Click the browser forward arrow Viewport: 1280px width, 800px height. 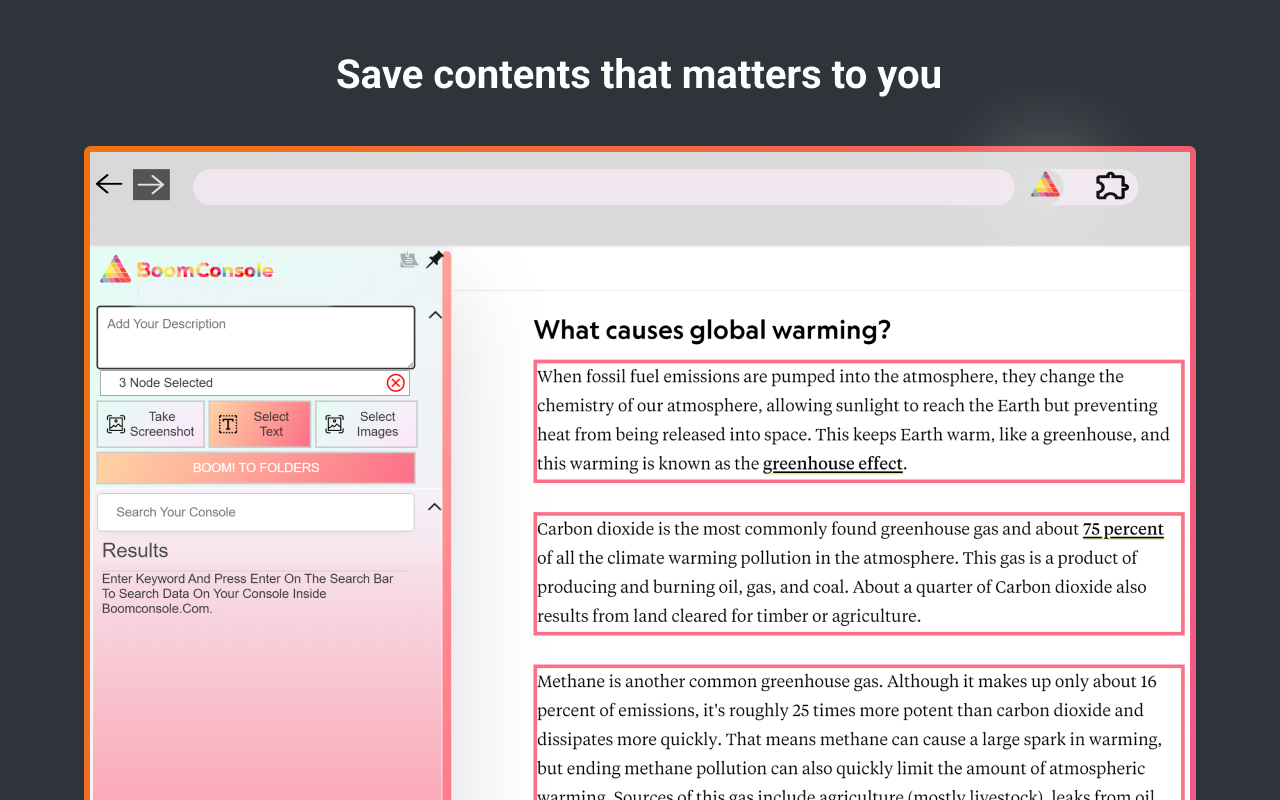pos(151,184)
